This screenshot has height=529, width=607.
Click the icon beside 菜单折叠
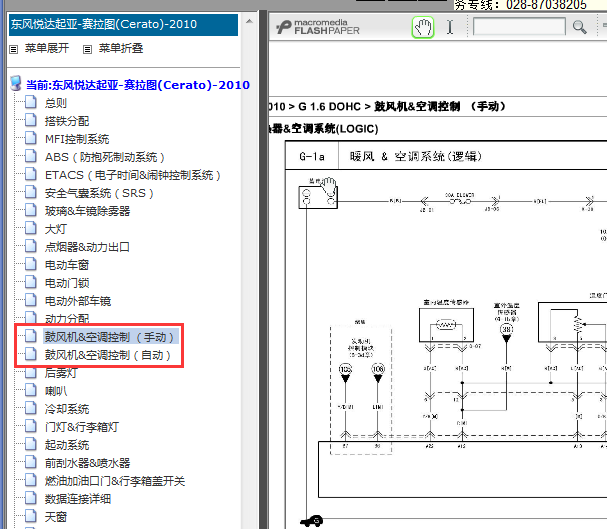87,49
